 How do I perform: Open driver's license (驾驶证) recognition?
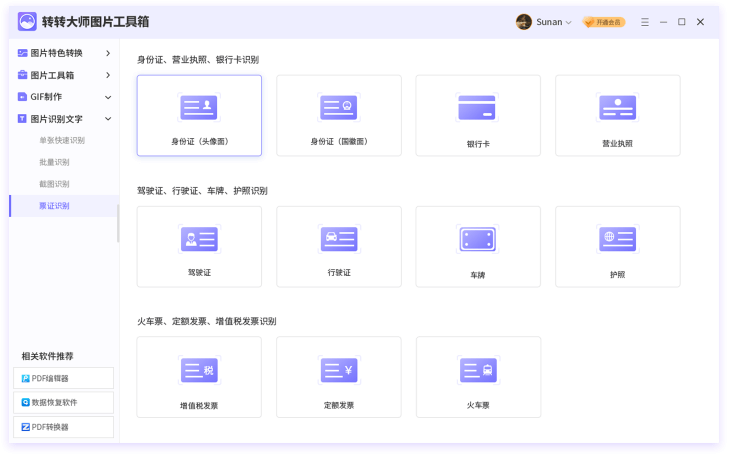click(x=199, y=239)
